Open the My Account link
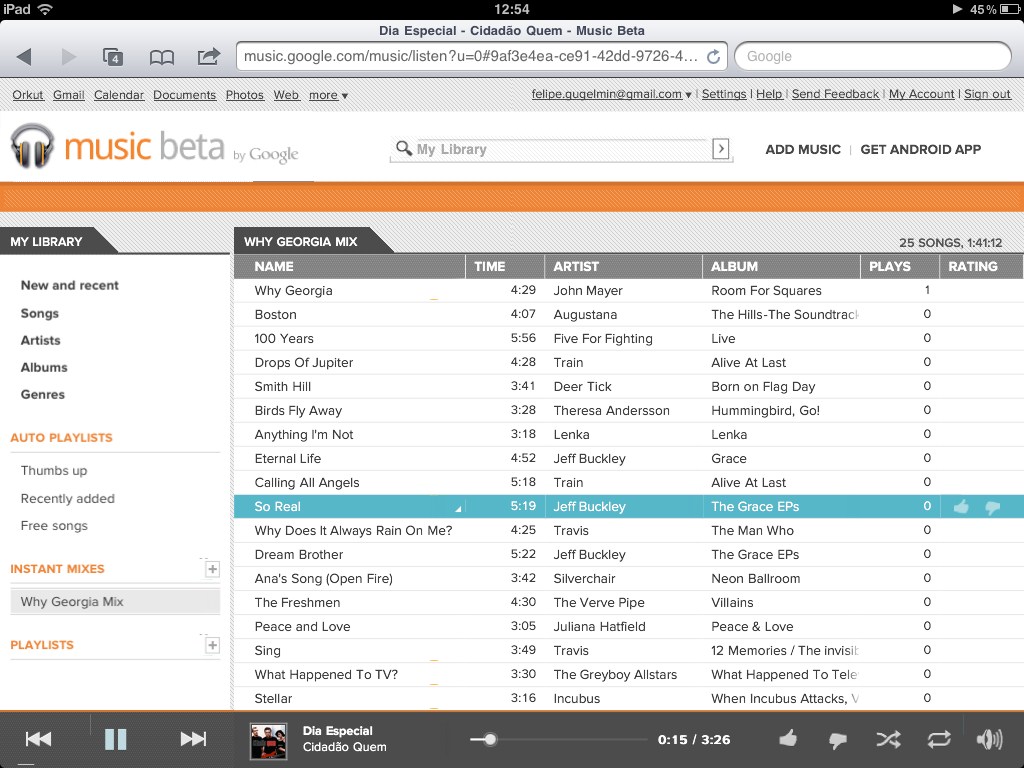Screen dimensions: 1024x768 point(921,94)
